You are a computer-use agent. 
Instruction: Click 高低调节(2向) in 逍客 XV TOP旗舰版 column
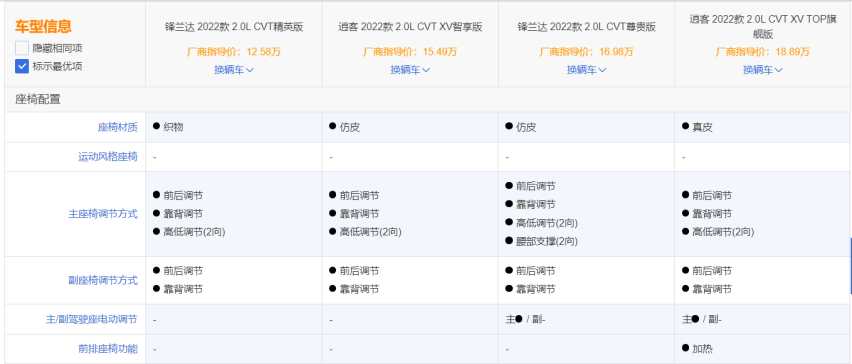point(723,232)
